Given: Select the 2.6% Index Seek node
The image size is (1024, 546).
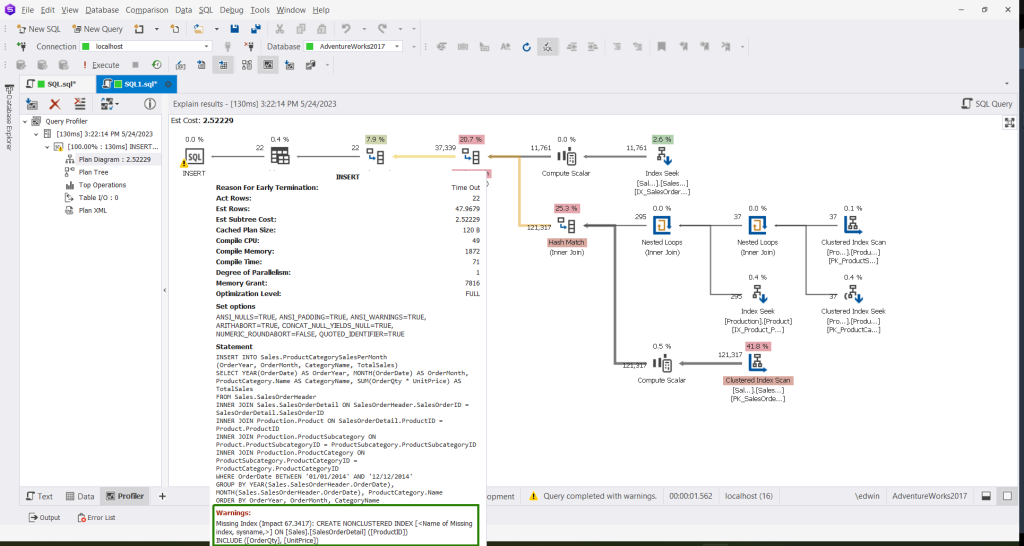Looking at the screenshot, I should pyautogui.click(x=662, y=157).
